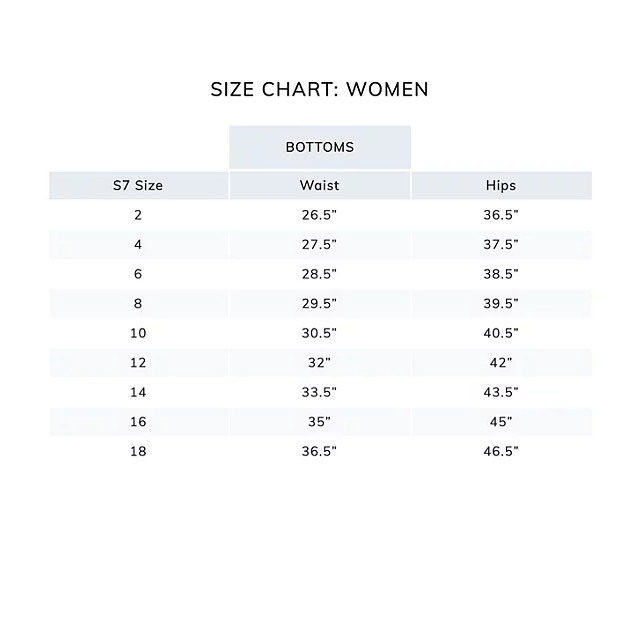This screenshot has width=636, height=641.
Task: Click the 33.5" waist measurement
Action: coord(319,392)
